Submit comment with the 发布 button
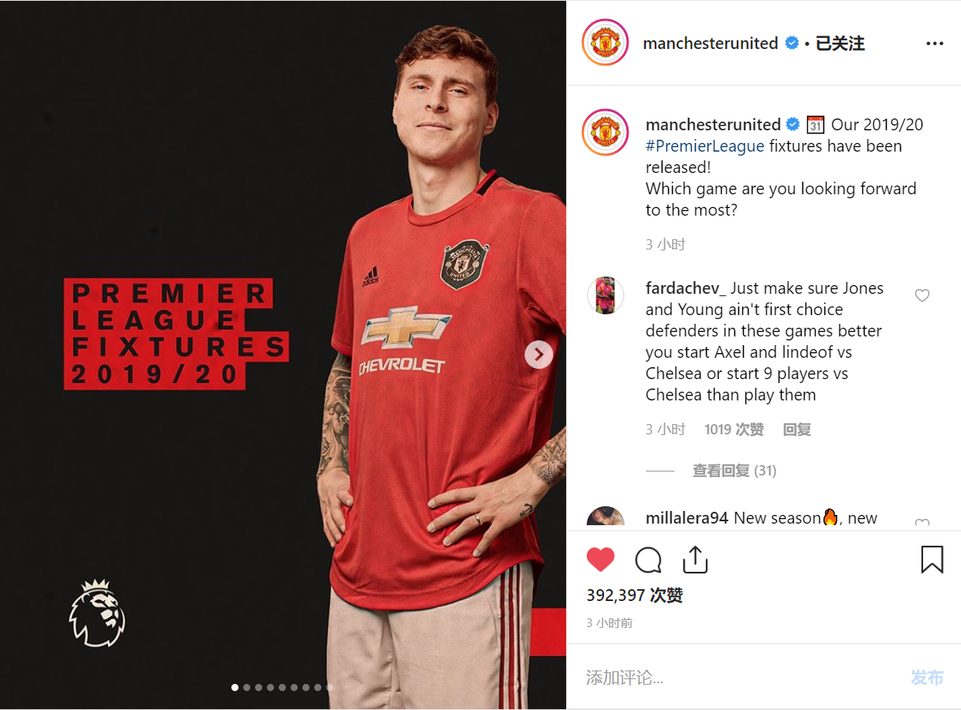 coord(927,678)
